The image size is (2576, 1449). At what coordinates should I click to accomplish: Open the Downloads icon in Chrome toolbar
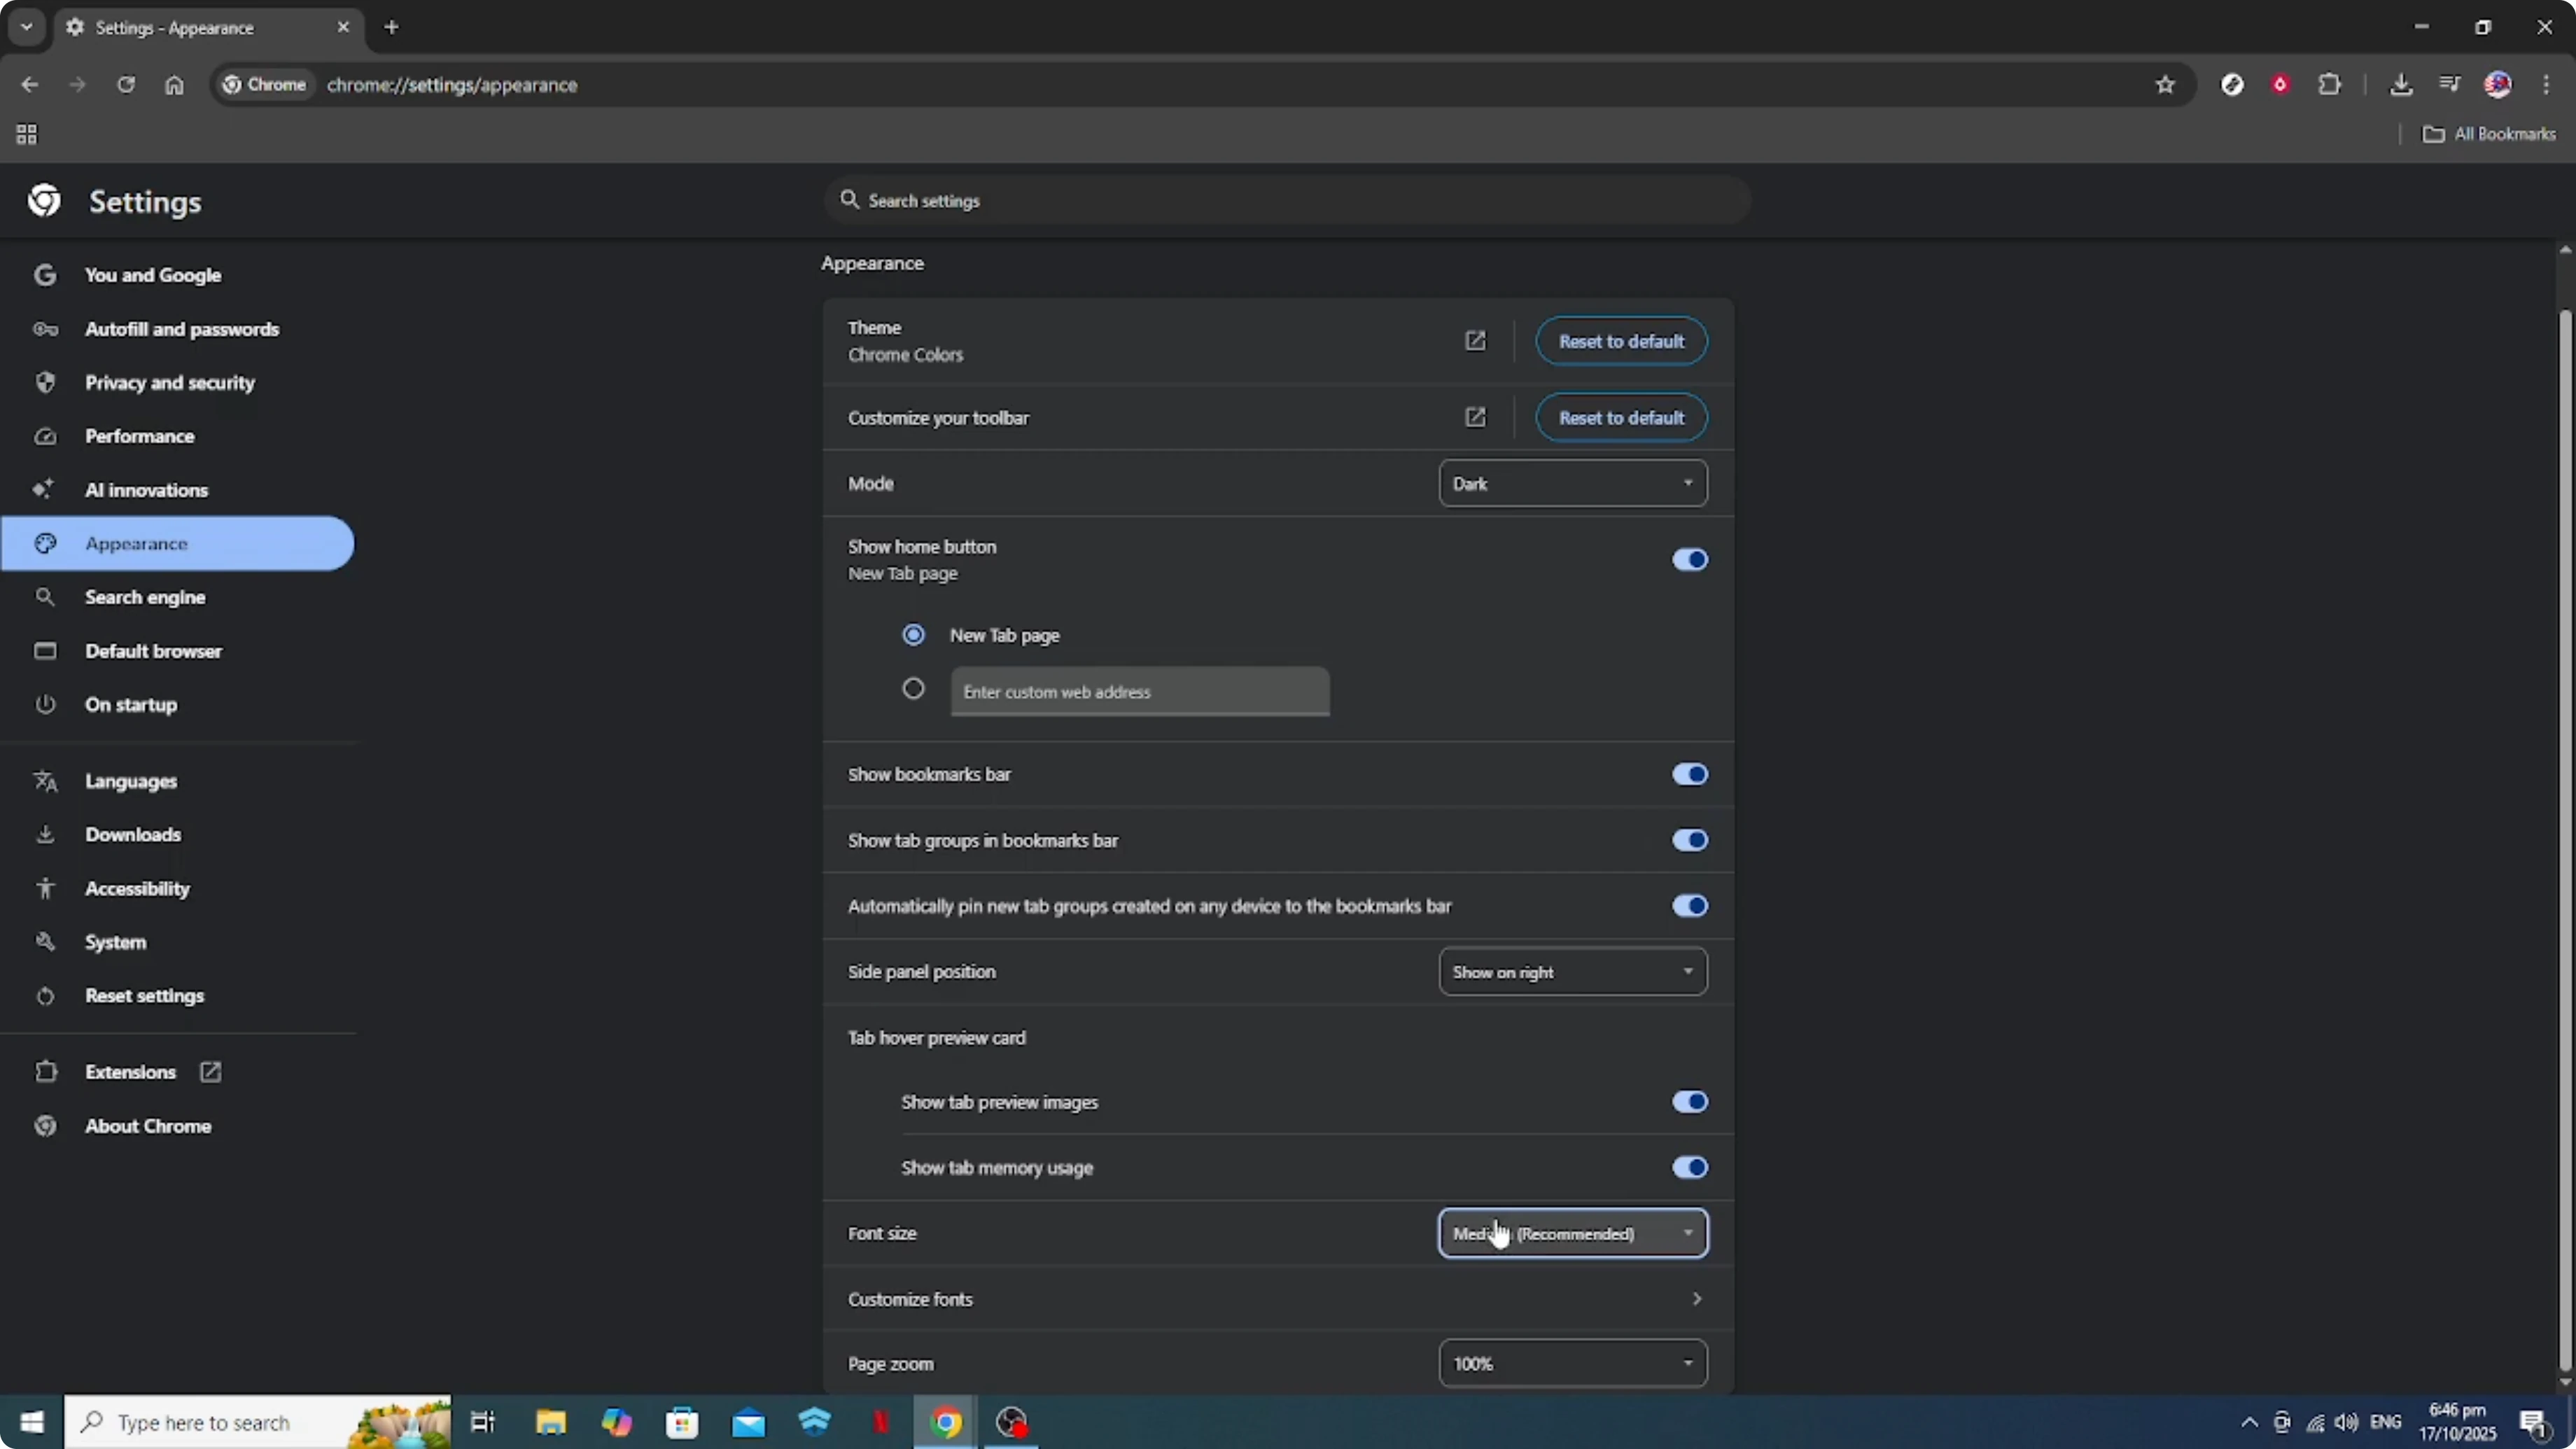click(x=2400, y=85)
